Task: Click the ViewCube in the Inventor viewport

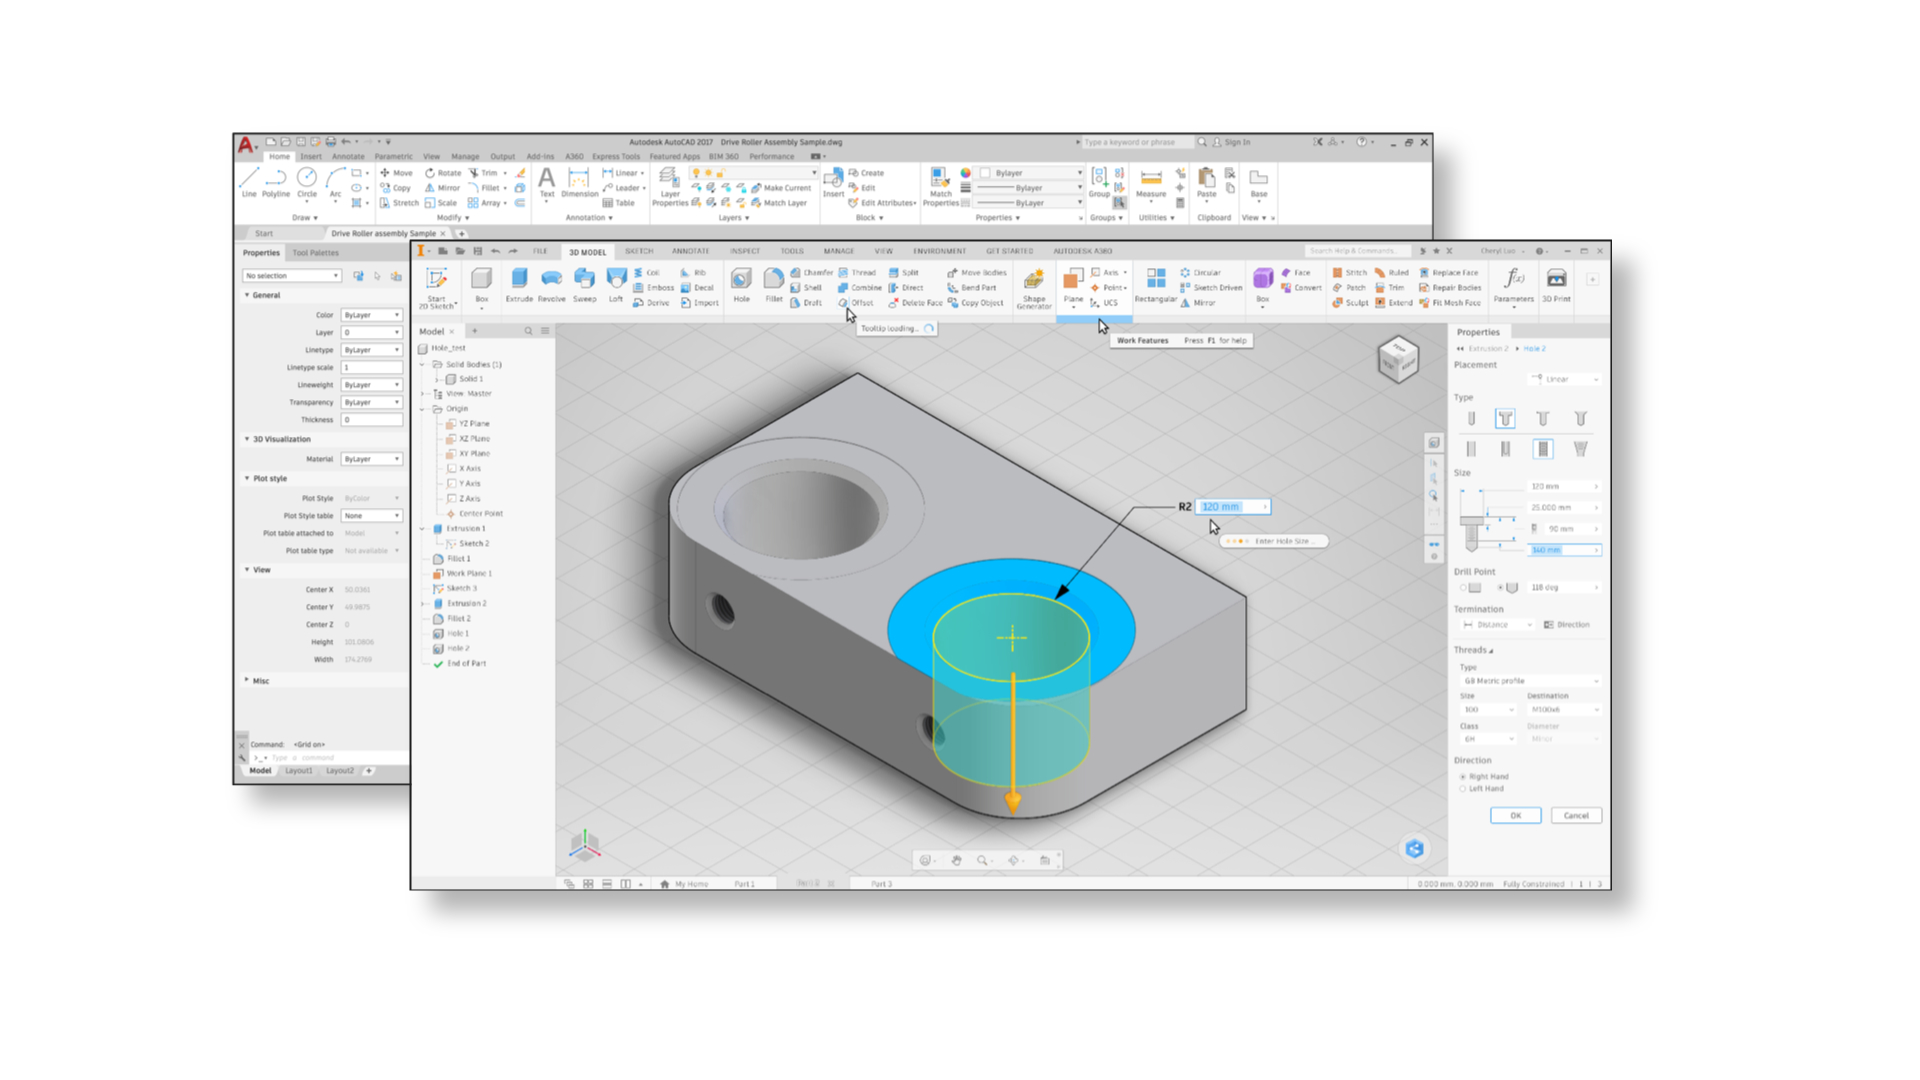Action: [1398, 360]
